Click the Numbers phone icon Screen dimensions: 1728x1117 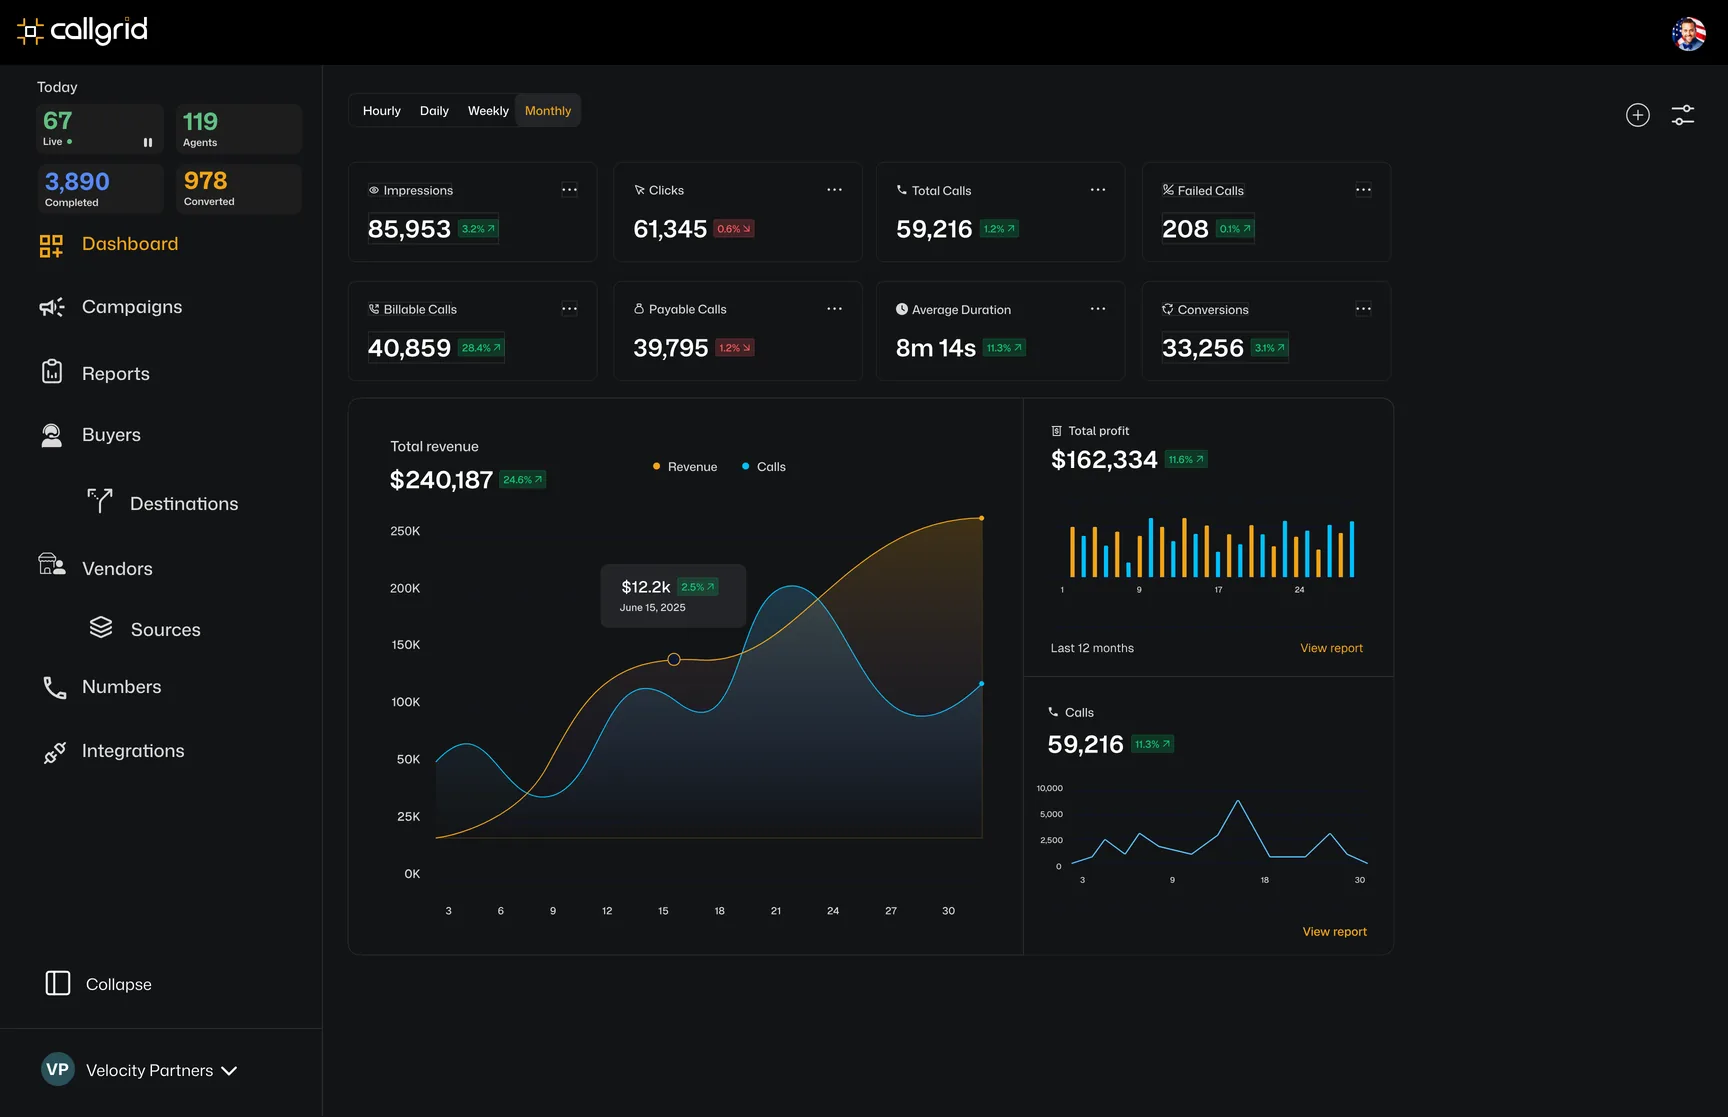[x=54, y=687]
